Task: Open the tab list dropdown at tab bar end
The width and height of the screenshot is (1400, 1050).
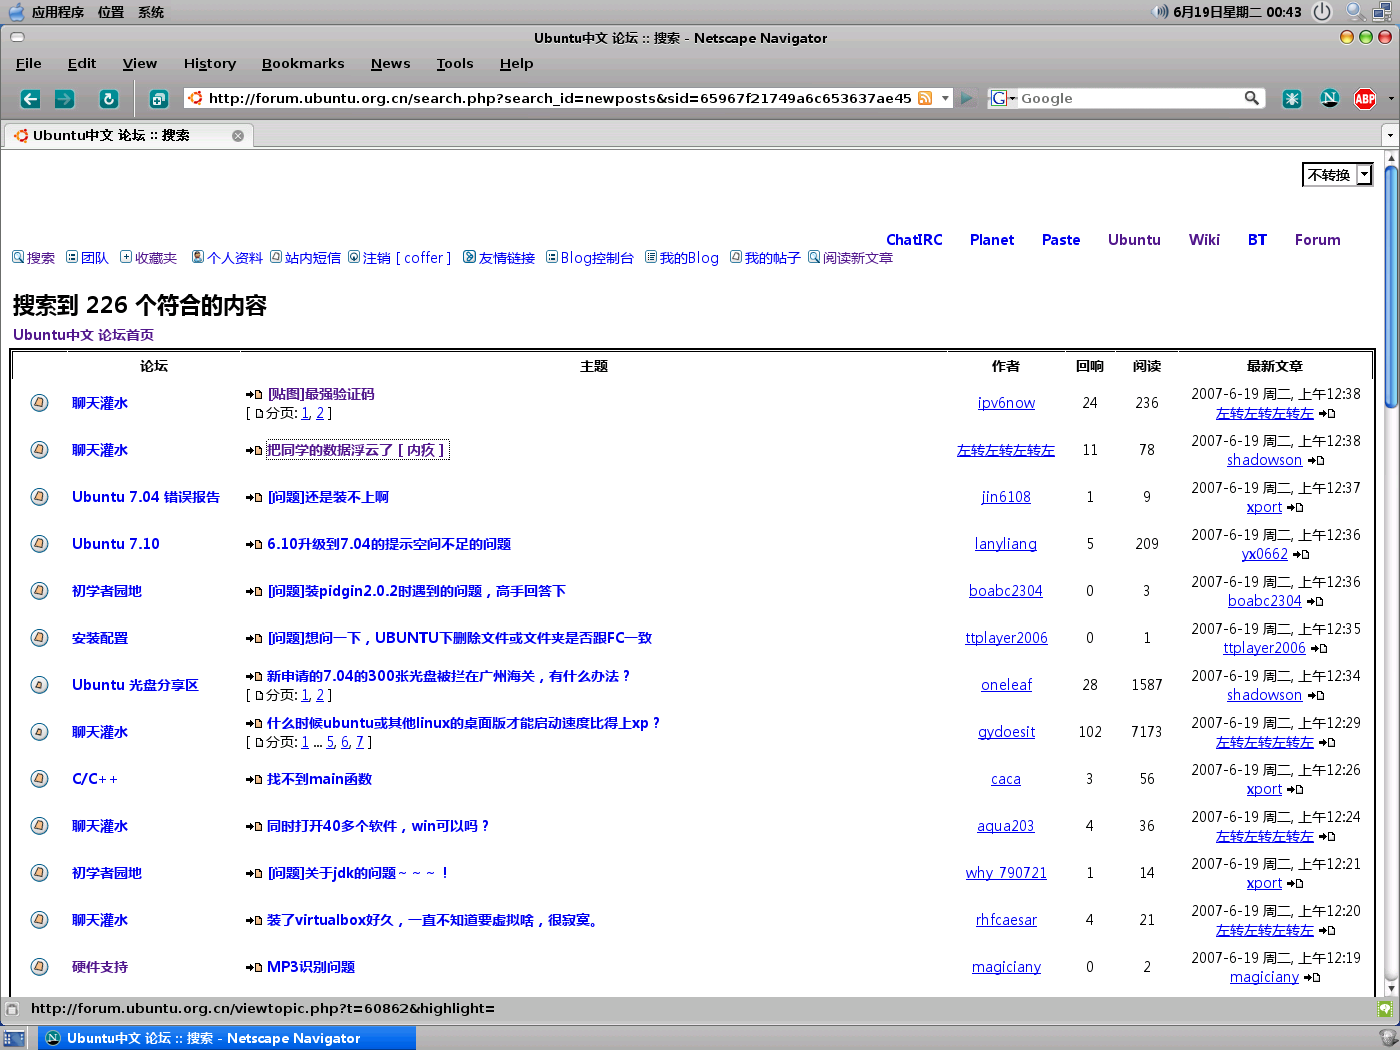Action: click(x=1390, y=135)
